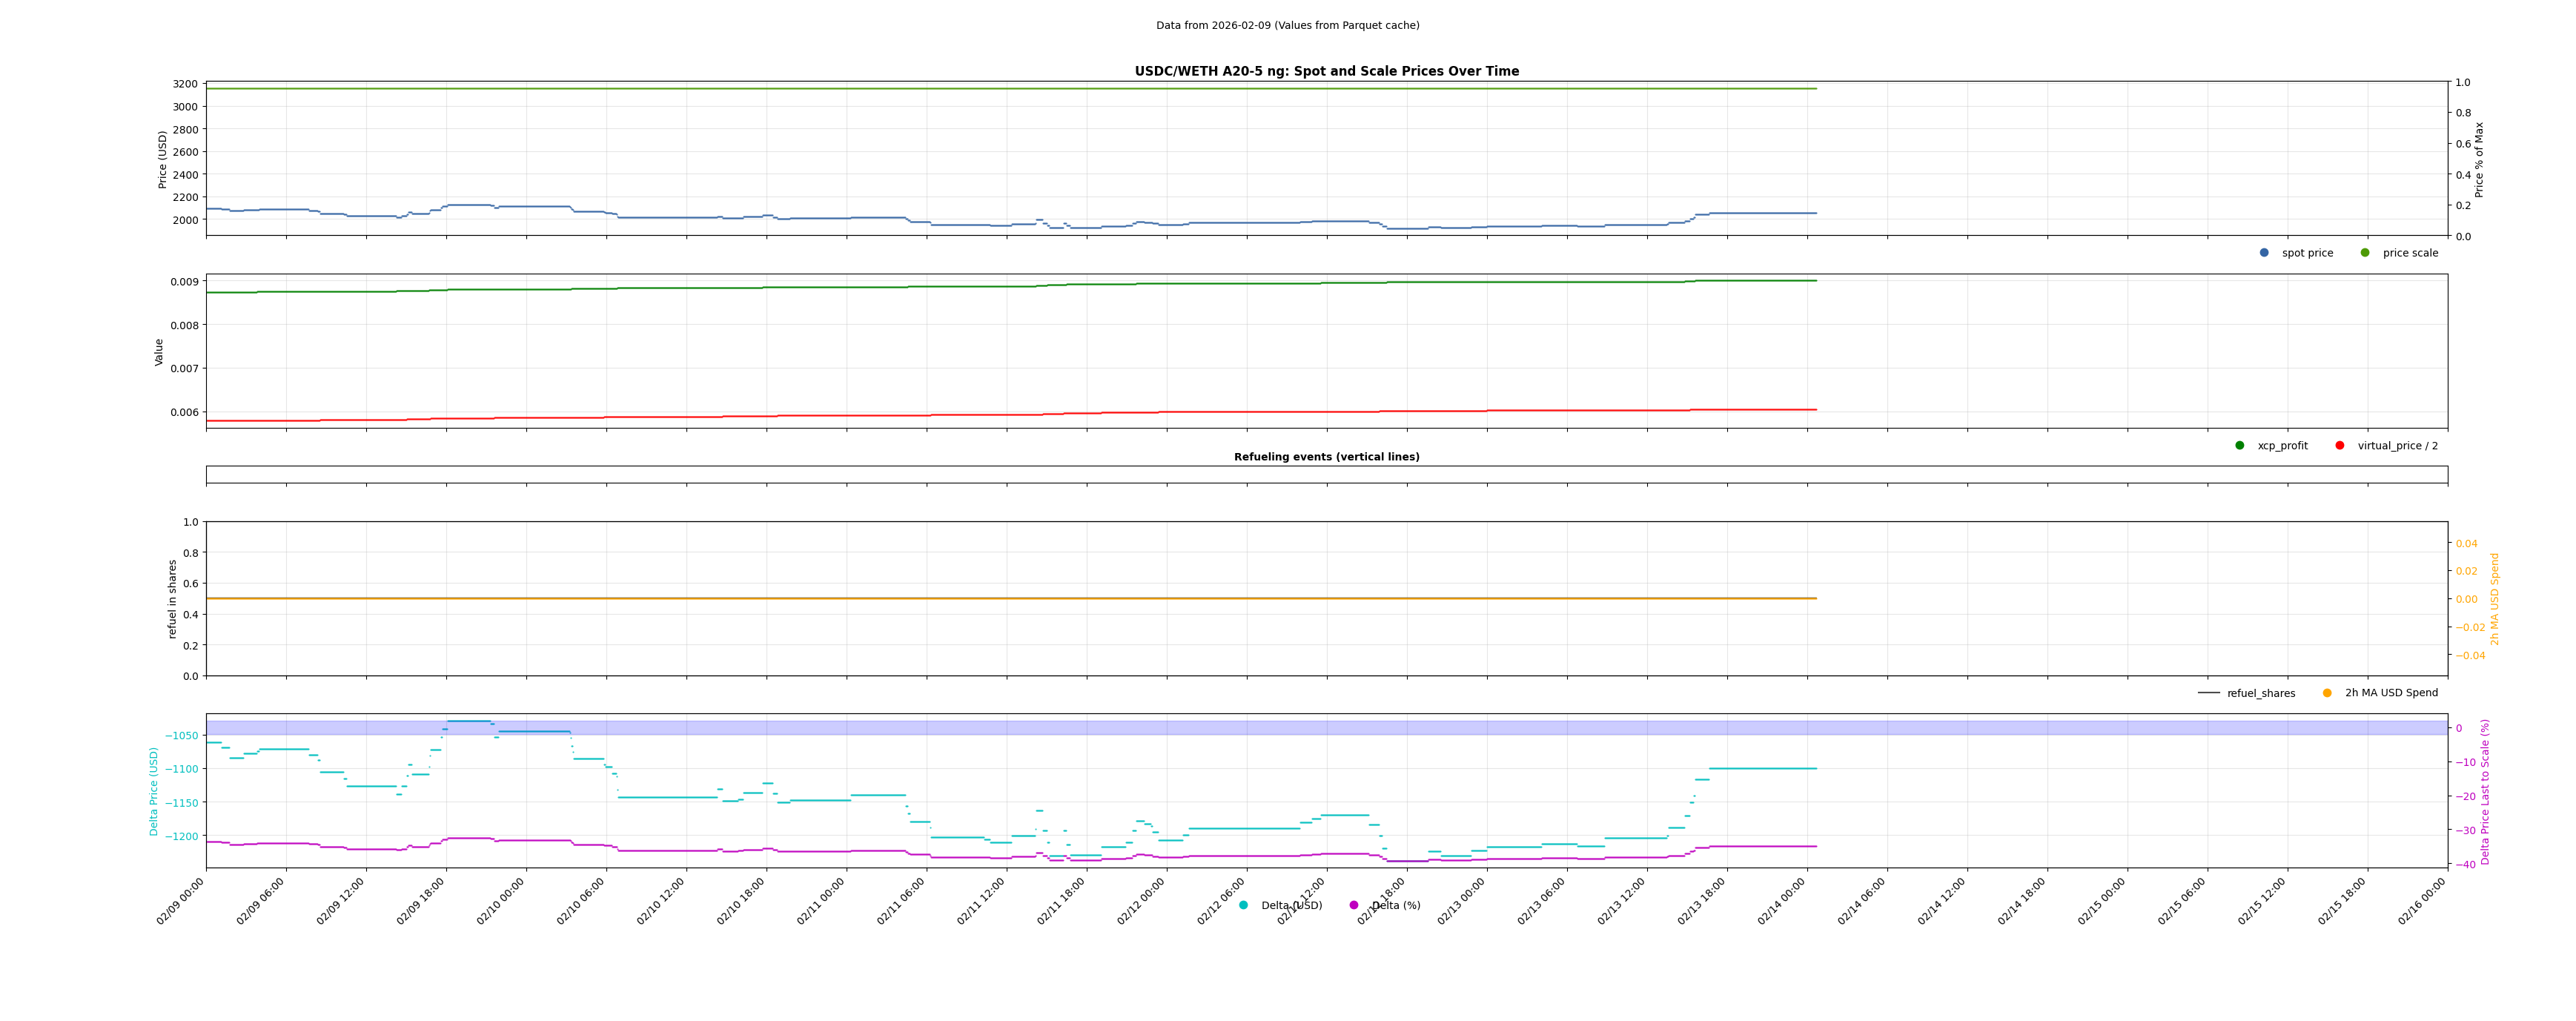
Task: Click the black refuel_shares legend line
Action: point(2209,693)
